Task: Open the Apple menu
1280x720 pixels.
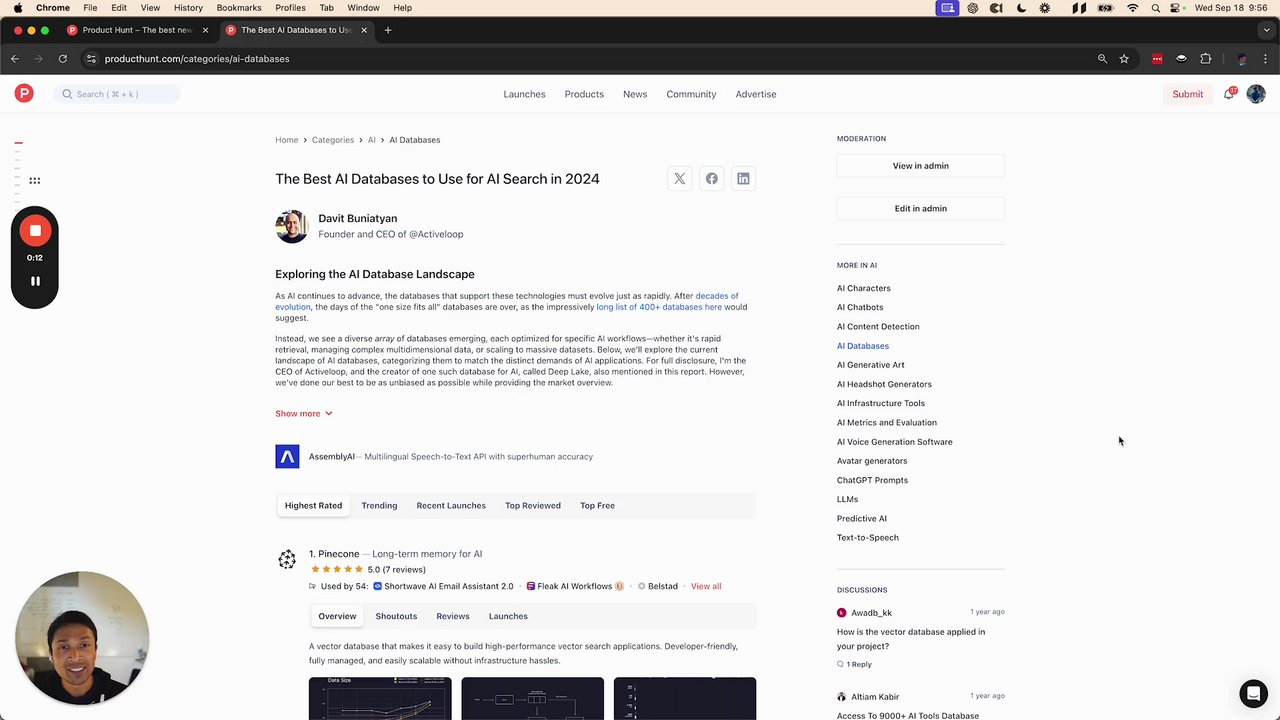Action: pos(18,8)
